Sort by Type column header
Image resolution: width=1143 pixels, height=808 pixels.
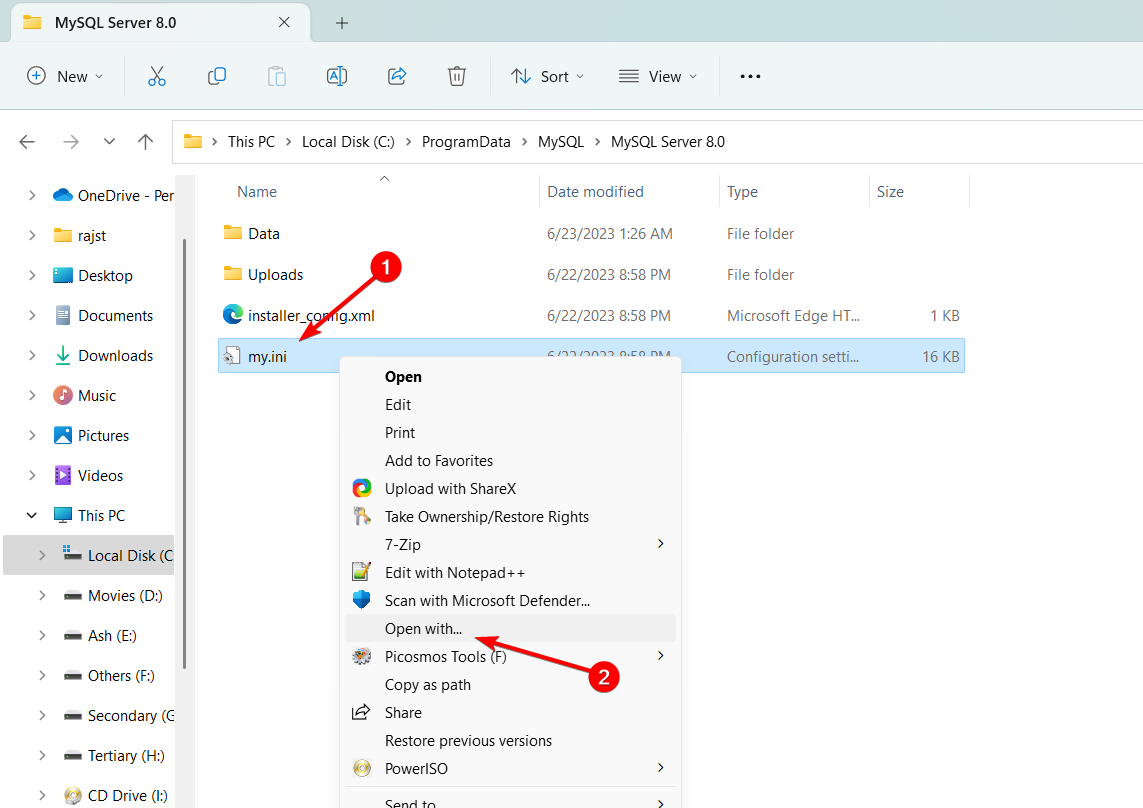(742, 192)
